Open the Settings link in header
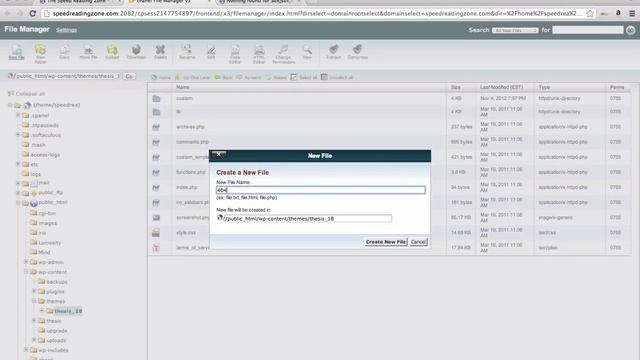Image resolution: width=640 pixels, height=360 pixels. (67, 30)
